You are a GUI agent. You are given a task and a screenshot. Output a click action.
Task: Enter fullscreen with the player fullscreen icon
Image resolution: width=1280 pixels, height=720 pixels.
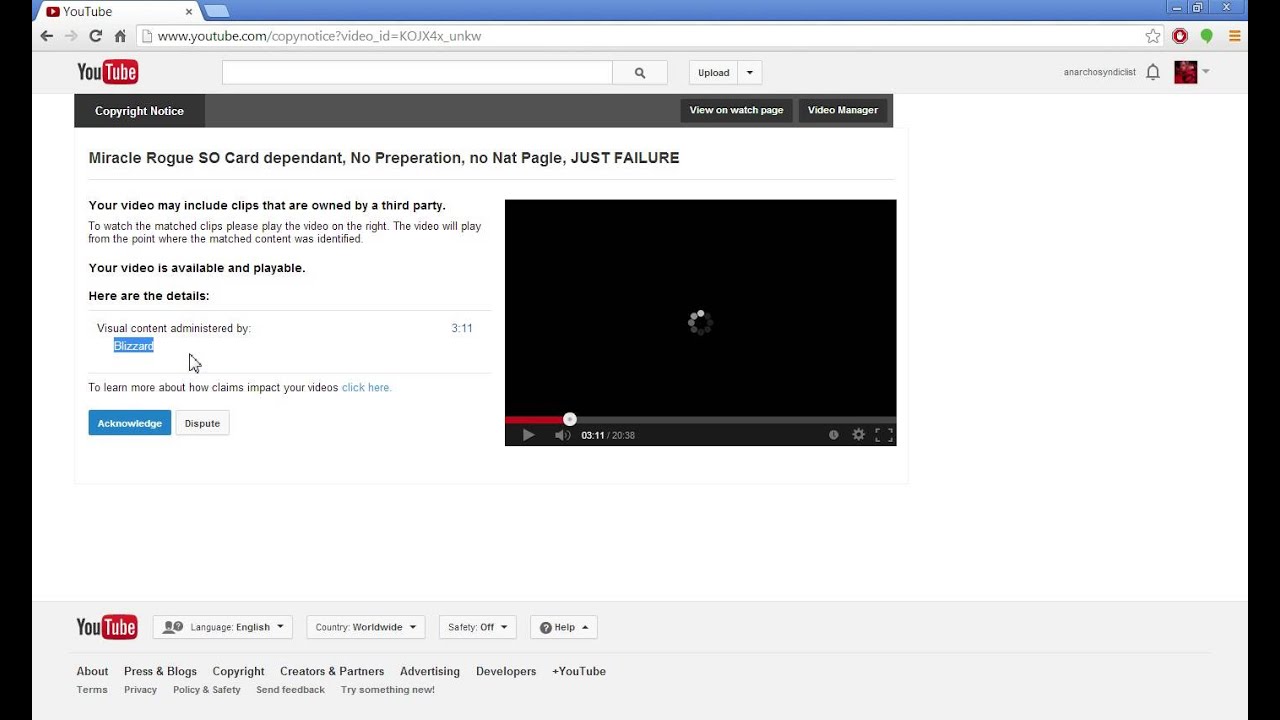[884, 435]
